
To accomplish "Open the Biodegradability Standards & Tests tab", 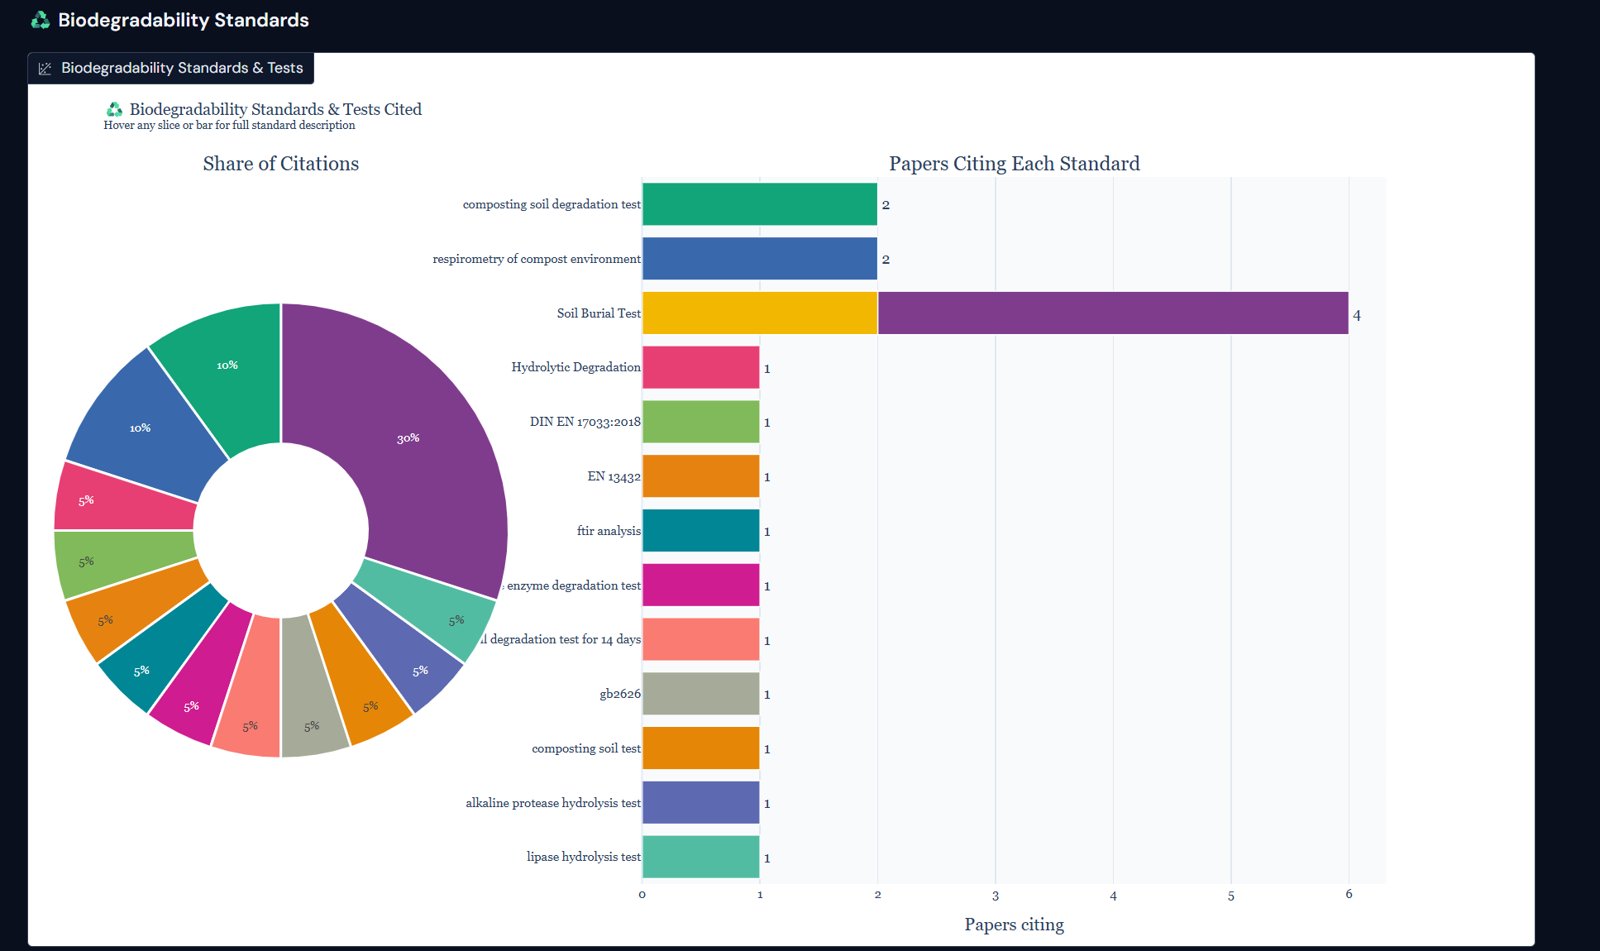I will (x=171, y=68).
